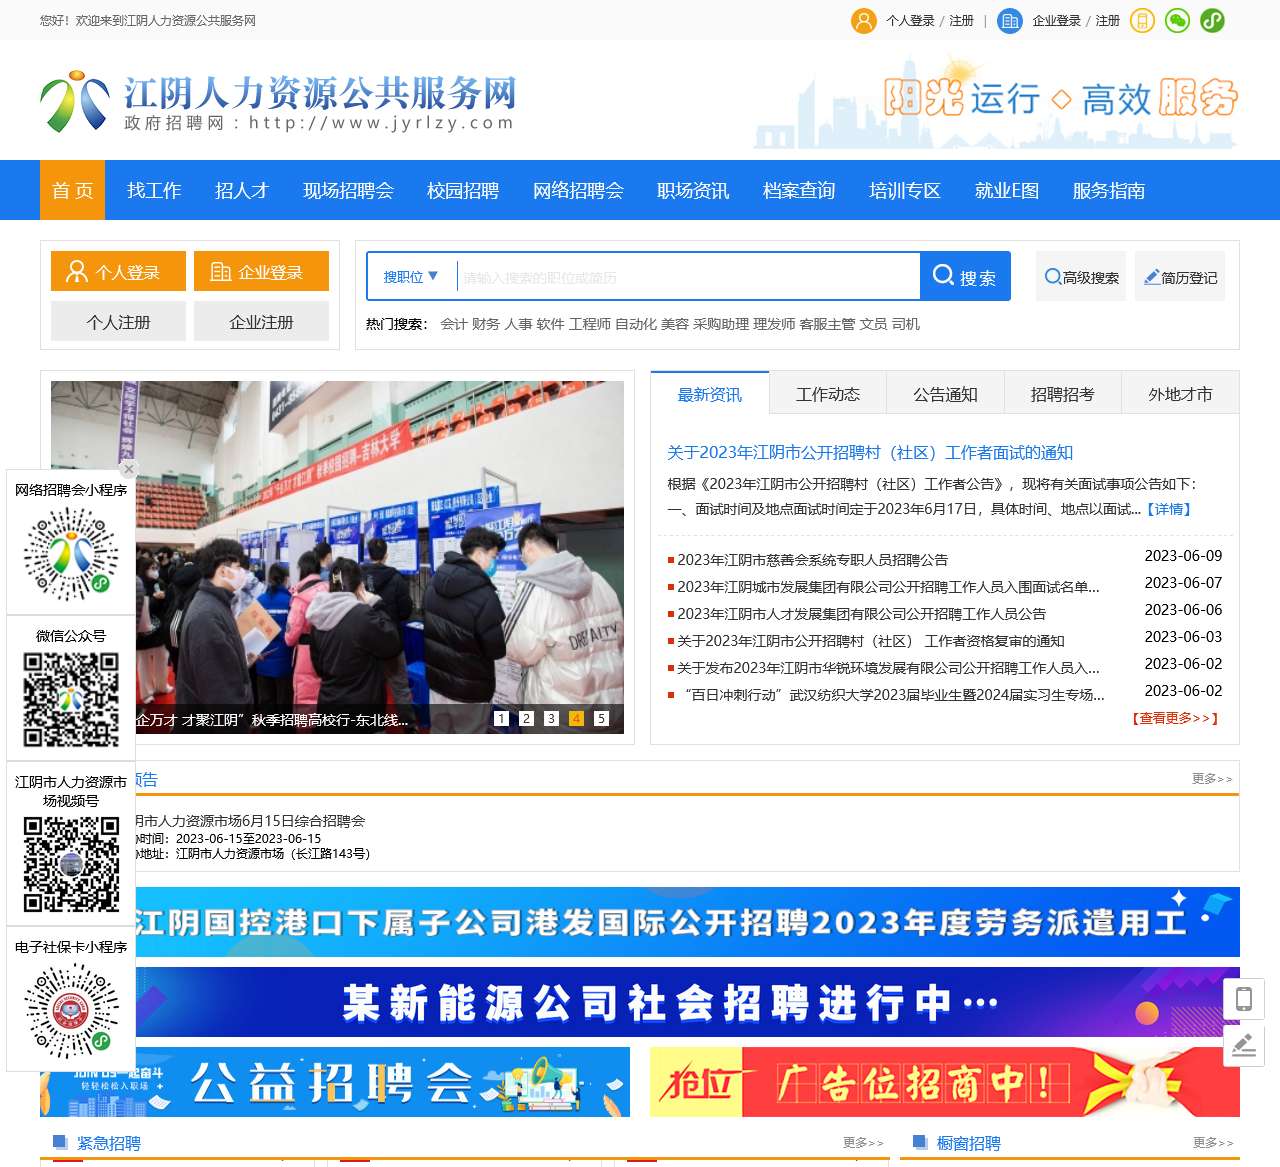Switch carousel to slide 3
Viewport: 1280px width, 1167px height.
pos(551,718)
